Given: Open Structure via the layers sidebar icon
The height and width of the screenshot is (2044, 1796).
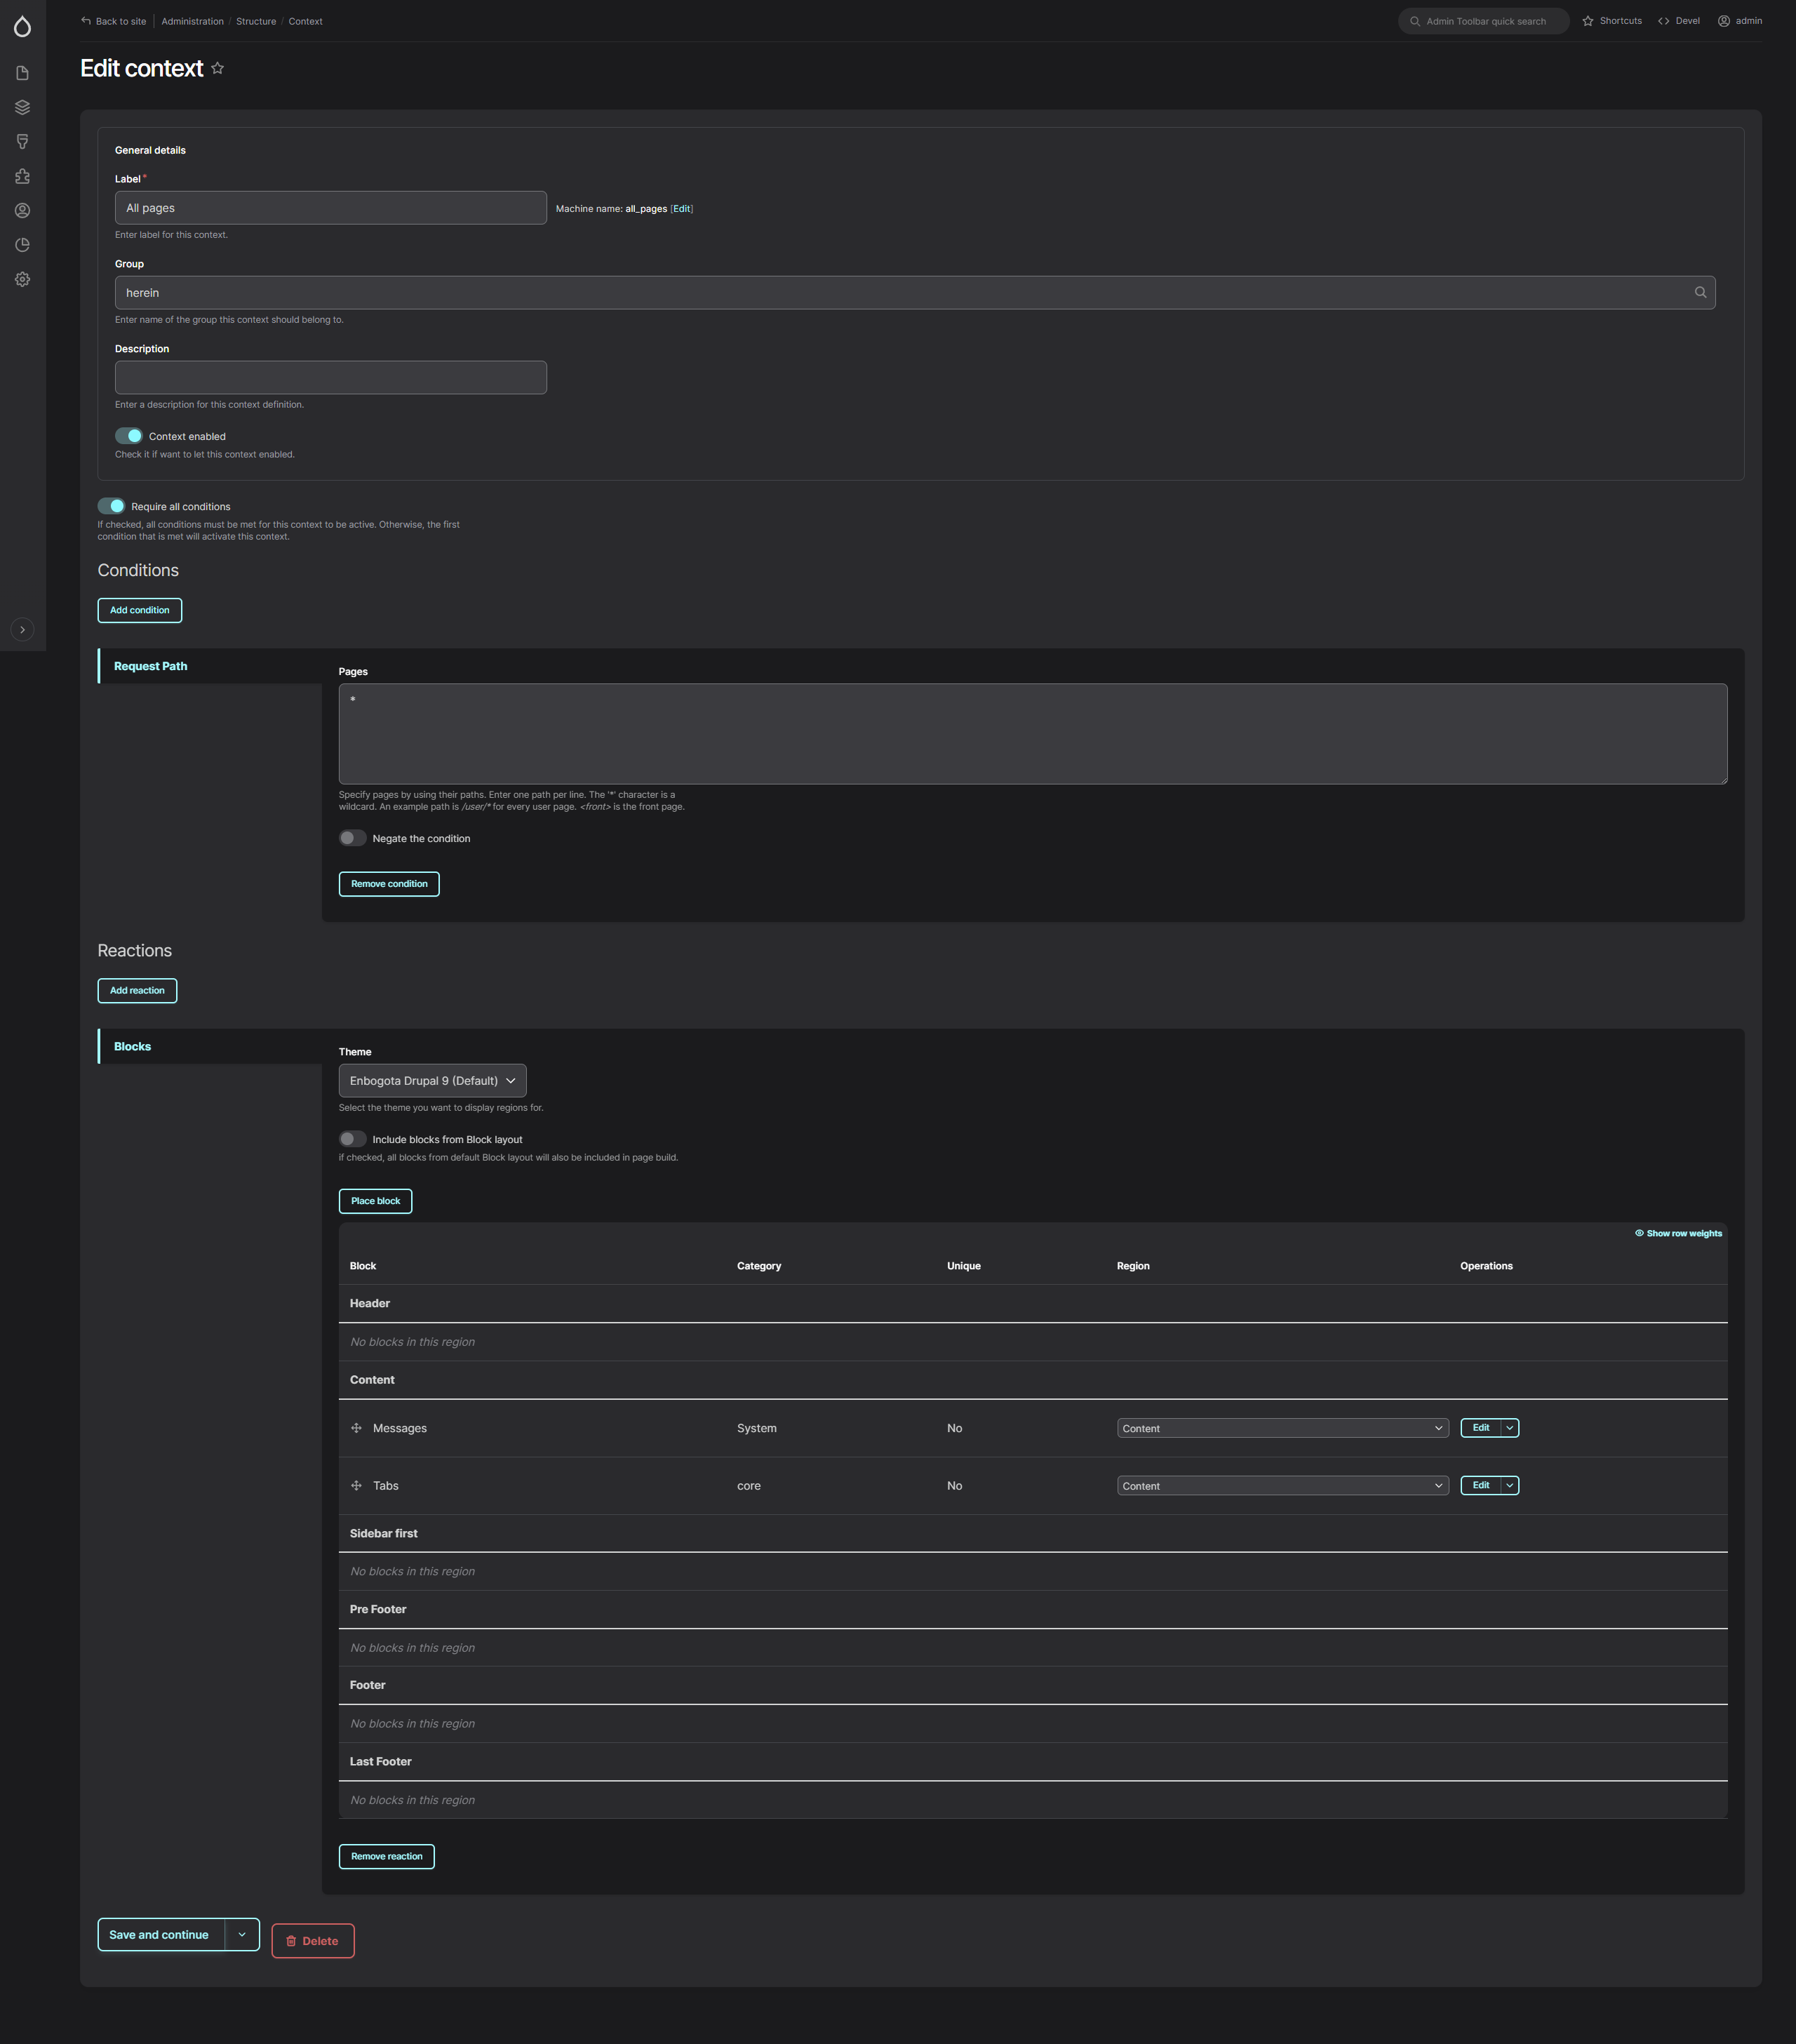Looking at the screenshot, I should (22, 107).
